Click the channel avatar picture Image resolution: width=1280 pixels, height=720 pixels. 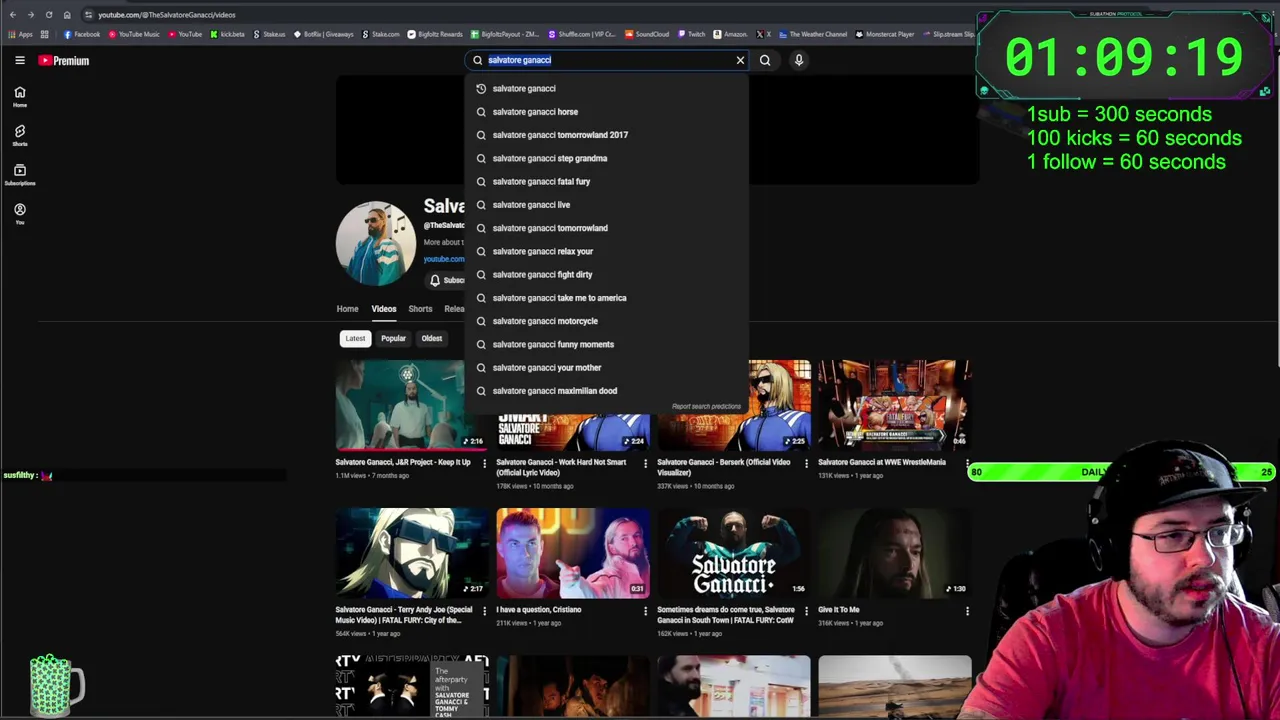click(x=376, y=243)
